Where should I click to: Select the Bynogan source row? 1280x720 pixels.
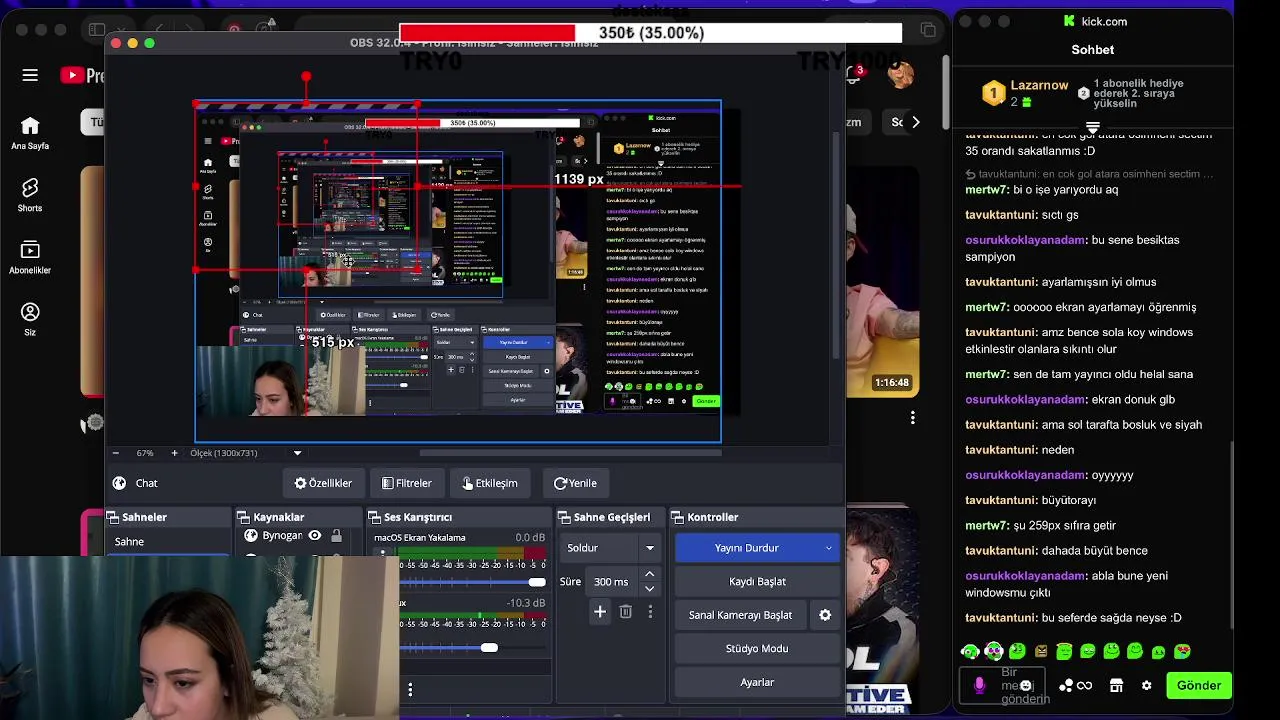coord(299,537)
